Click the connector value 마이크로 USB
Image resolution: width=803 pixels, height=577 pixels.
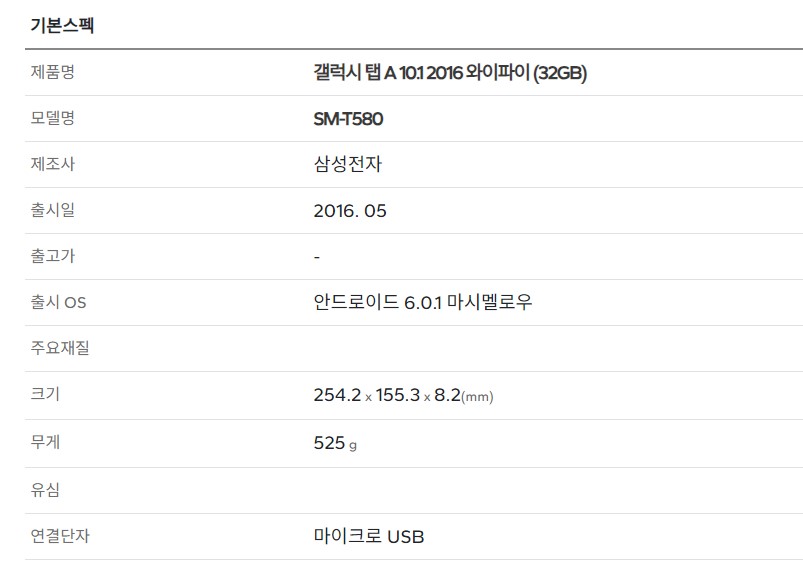click(369, 536)
